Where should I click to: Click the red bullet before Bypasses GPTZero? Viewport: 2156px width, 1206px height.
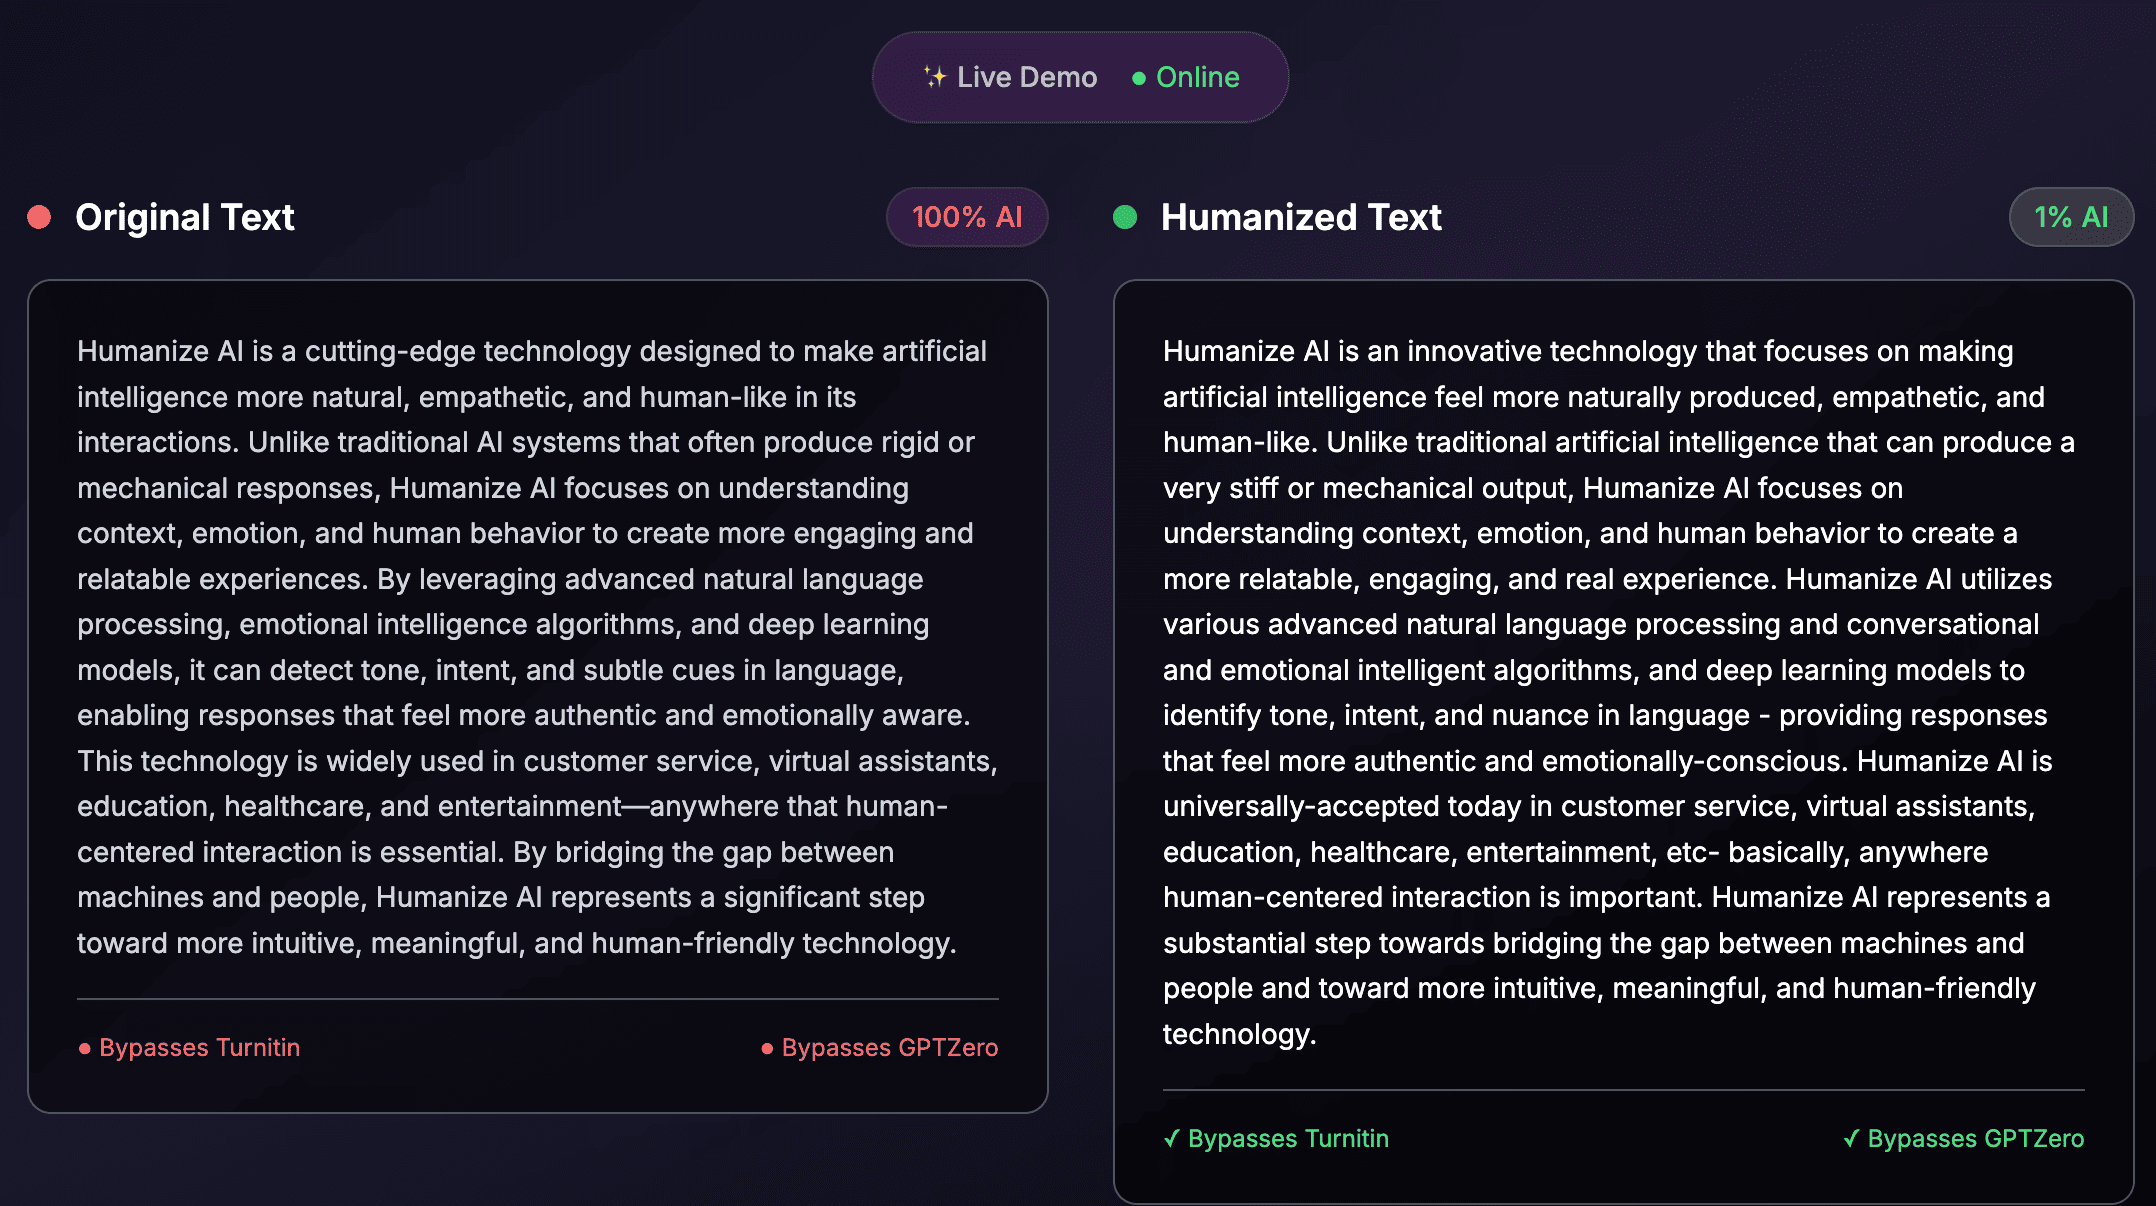click(x=765, y=1048)
